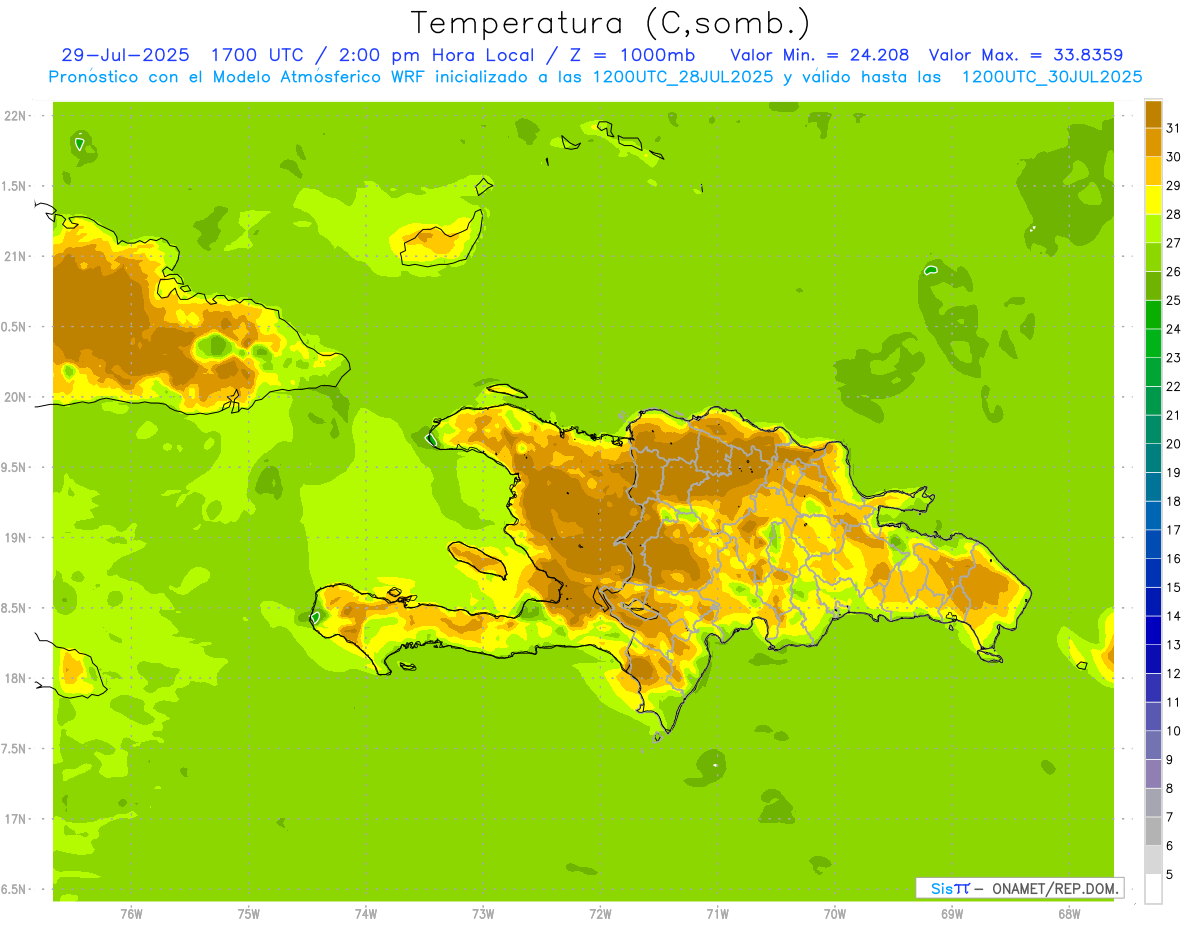Image resolution: width=1200 pixels, height=927 pixels.
Task: Click the '23' color bar label
Action: tap(1173, 357)
